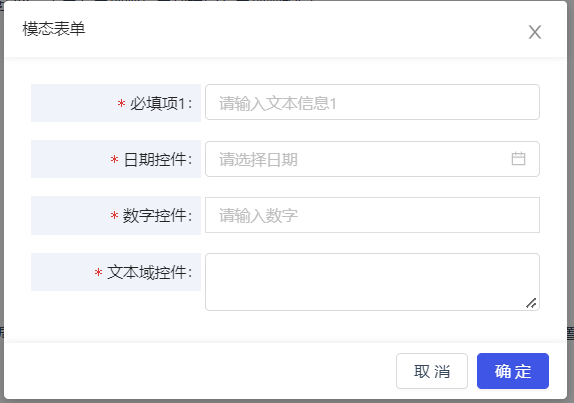Click inside the 文本域控件 textarea
The image size is (574, 403).
(372, 282)
